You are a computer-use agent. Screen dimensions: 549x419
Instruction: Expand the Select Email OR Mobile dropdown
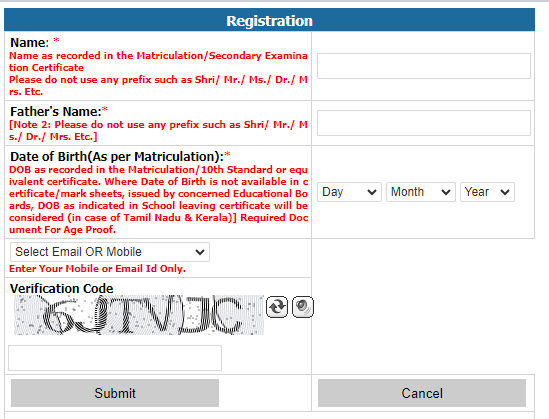tap(110, 252)
